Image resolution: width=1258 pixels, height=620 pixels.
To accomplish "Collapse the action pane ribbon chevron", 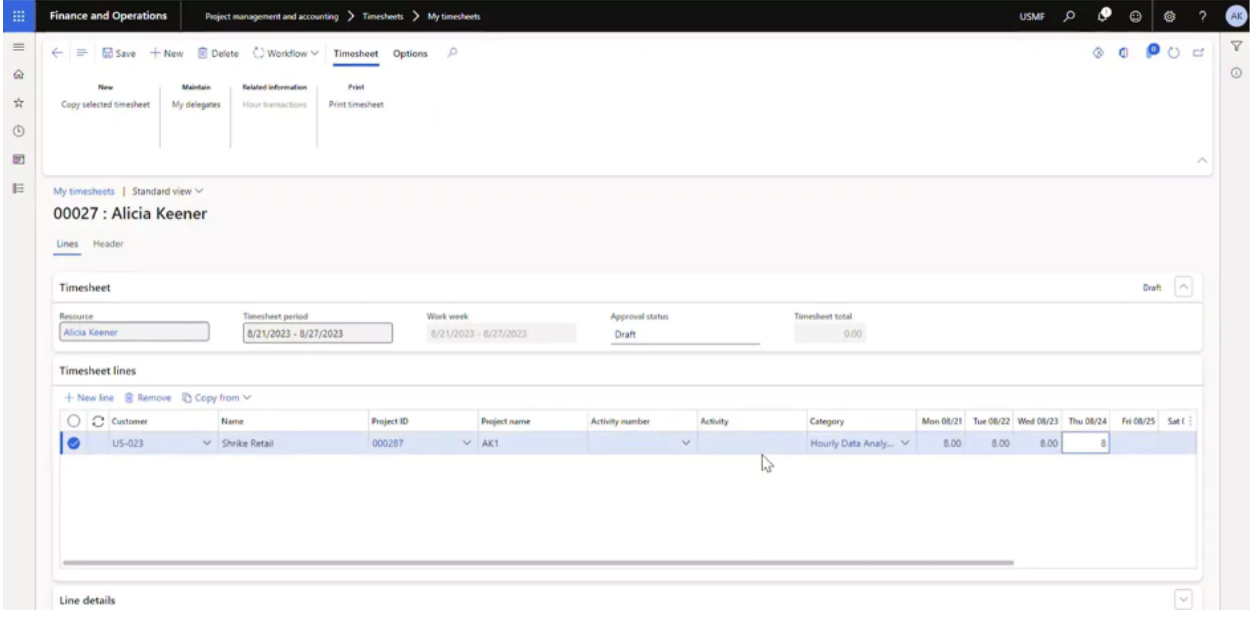I will [1203, 160].
